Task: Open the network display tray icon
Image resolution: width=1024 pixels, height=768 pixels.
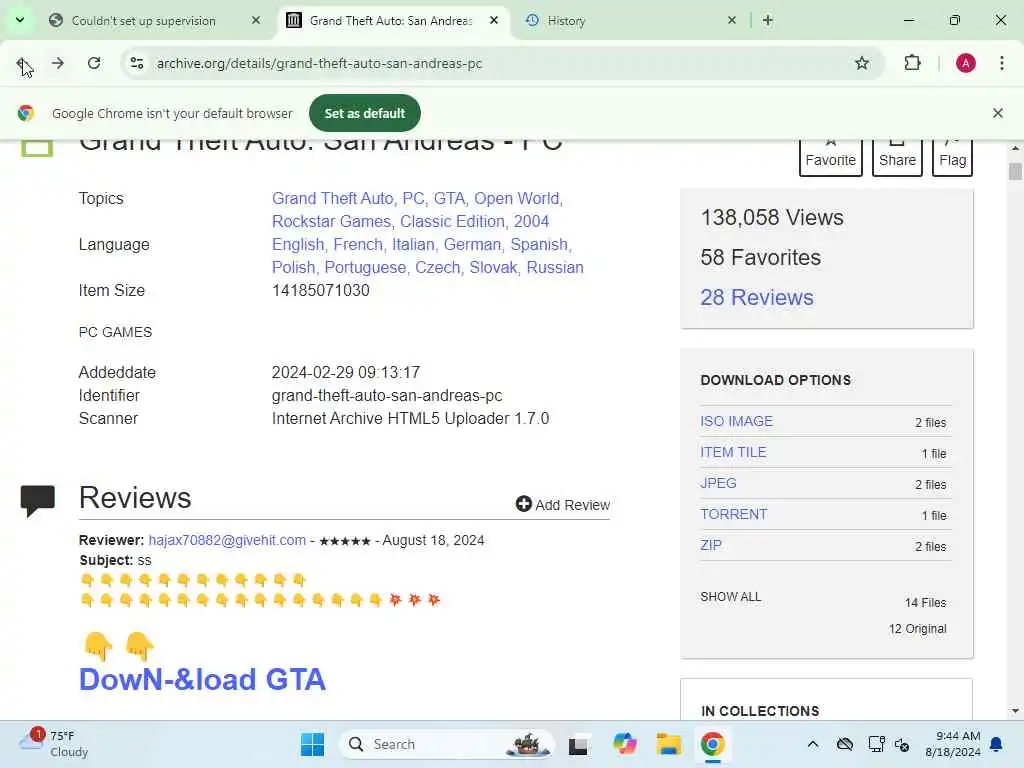Action: click(x=876, y=744)
